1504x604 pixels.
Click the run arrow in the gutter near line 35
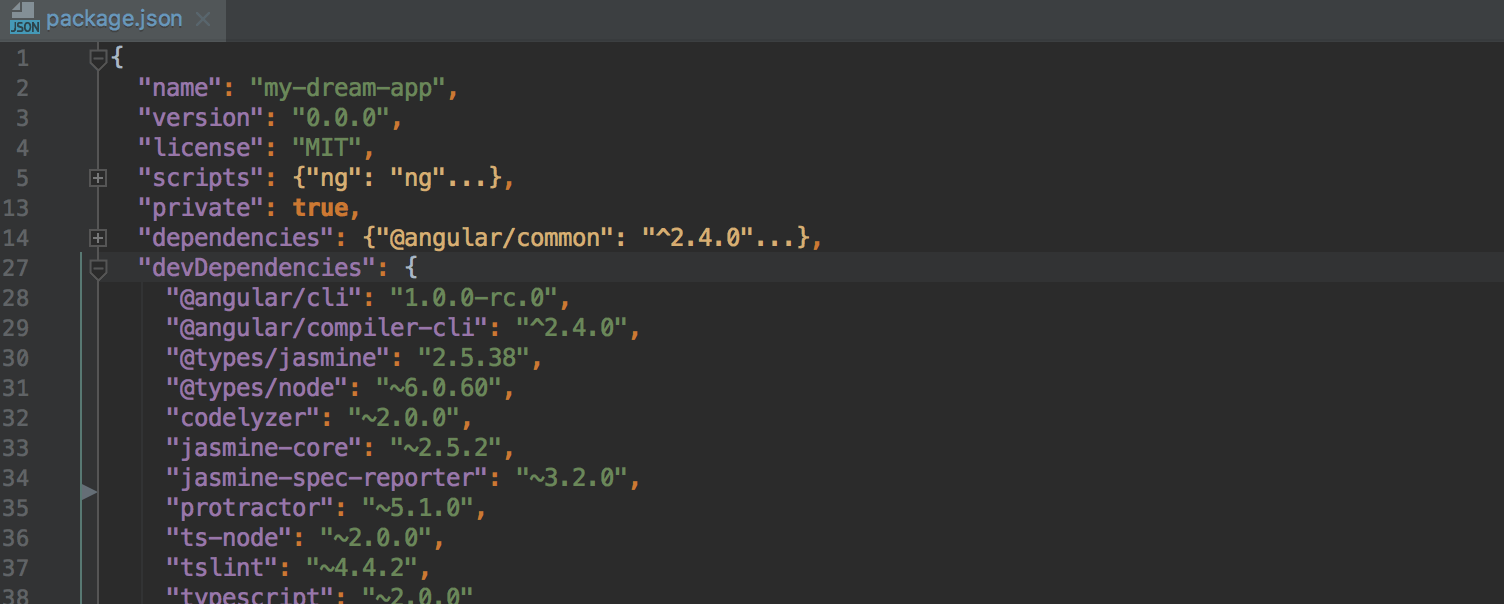tap(89, 492)
